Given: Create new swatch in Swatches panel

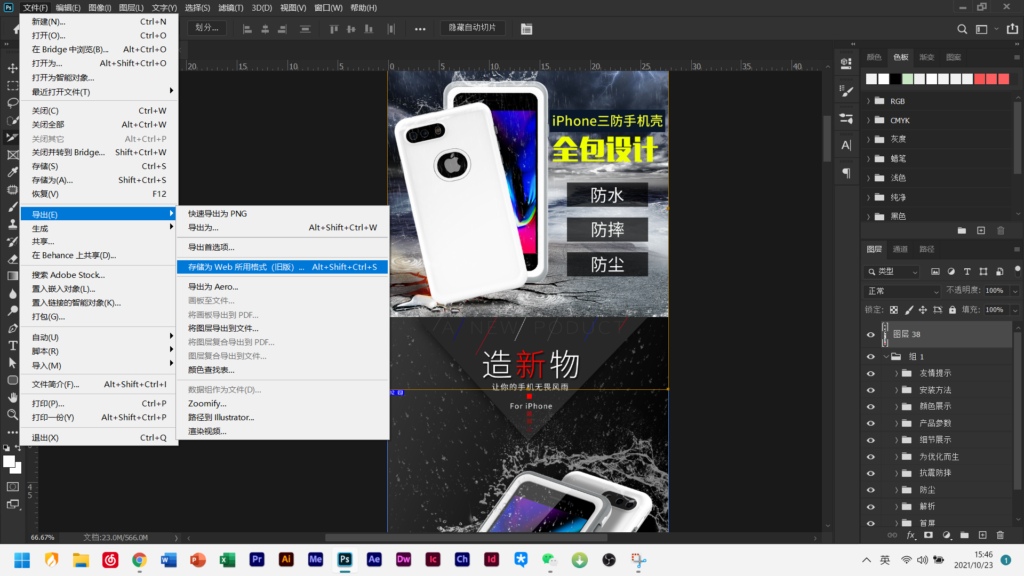Looking at the screenshot, I should pos(981,231).
